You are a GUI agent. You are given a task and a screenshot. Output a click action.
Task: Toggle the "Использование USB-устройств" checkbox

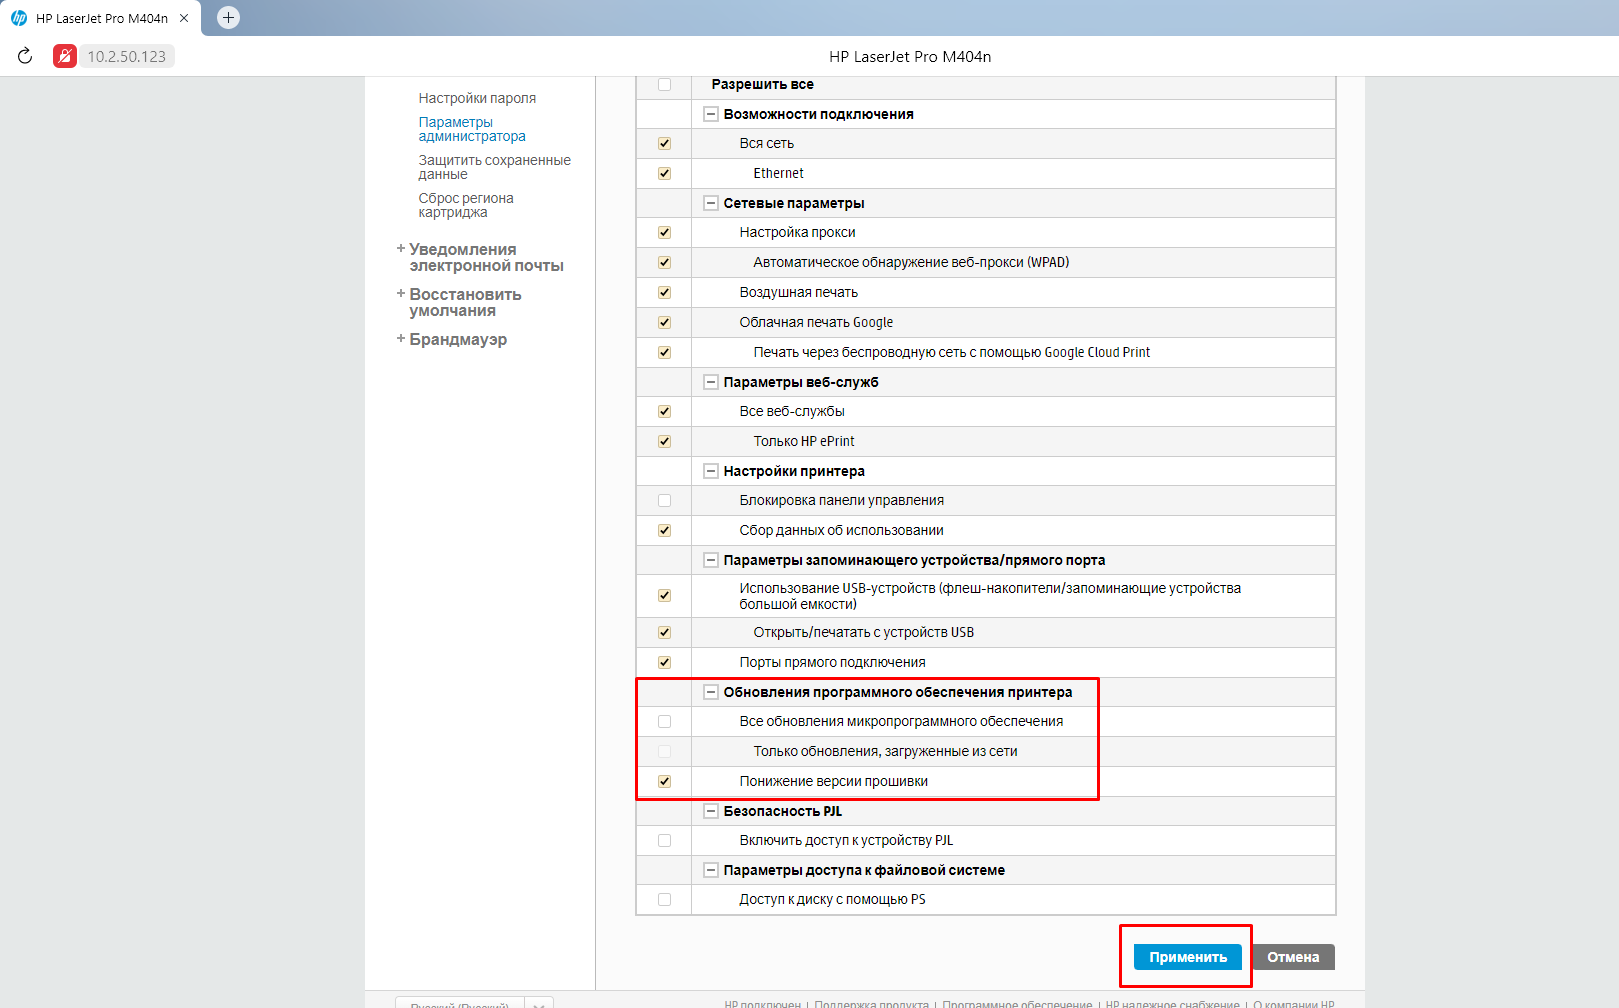(x=665, y=596)
